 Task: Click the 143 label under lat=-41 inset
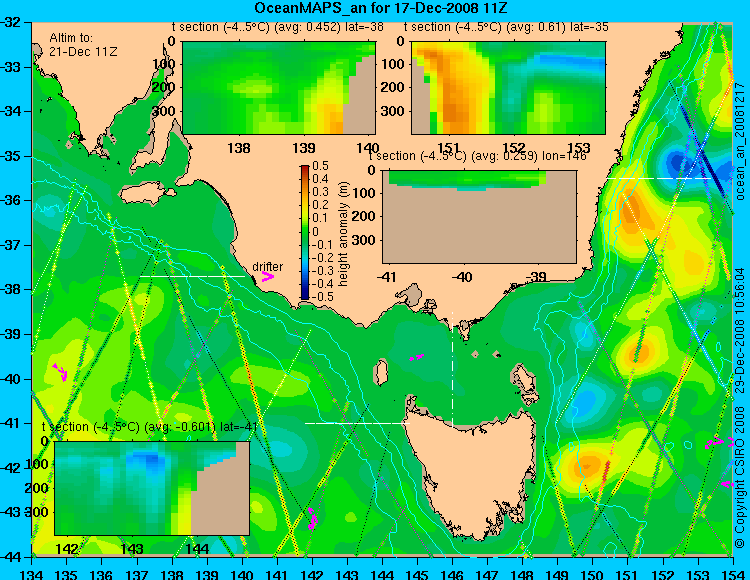point(132,549)
